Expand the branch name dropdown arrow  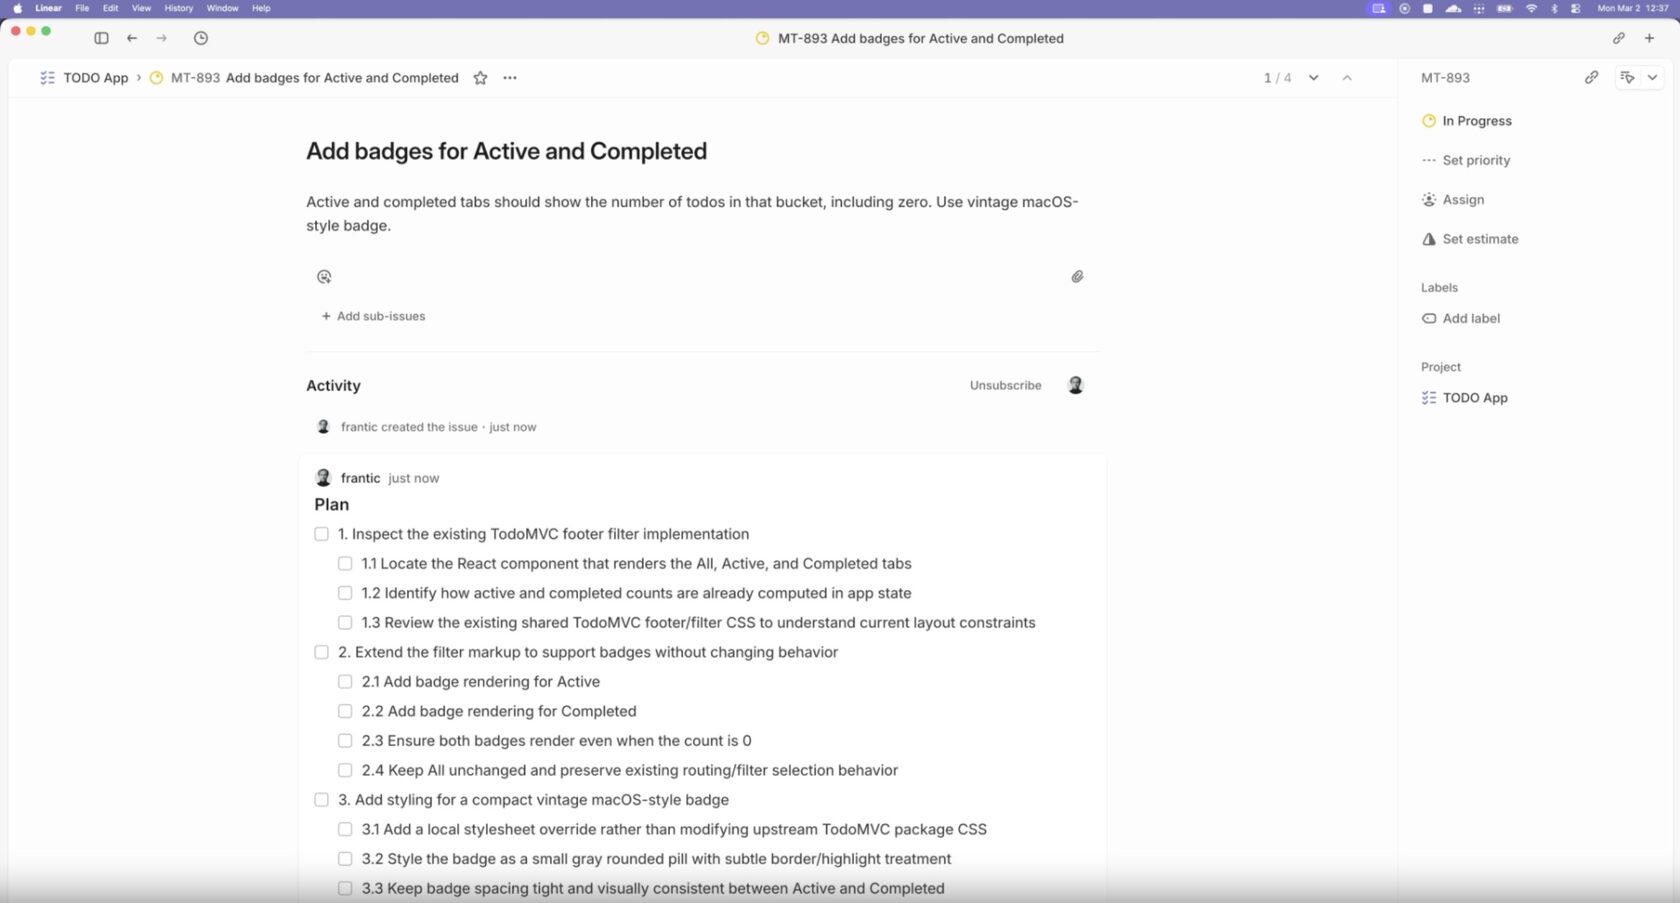1652,77
